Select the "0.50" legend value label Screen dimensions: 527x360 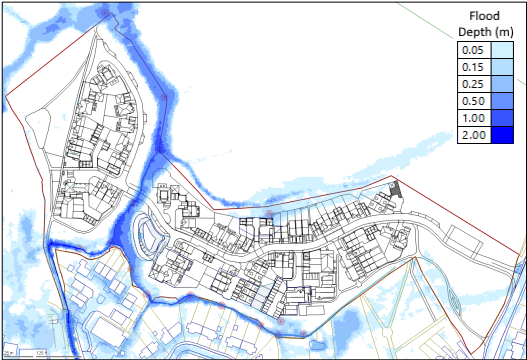473,101
